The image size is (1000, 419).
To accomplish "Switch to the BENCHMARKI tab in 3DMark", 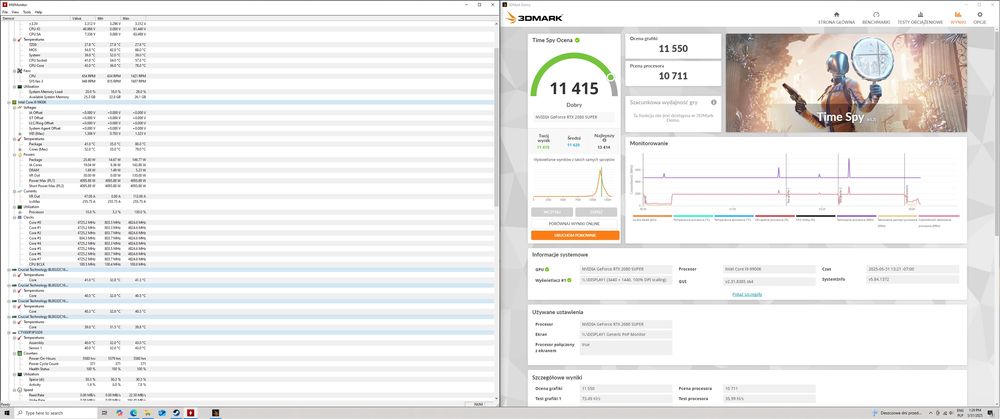I will tap(876, 17).
